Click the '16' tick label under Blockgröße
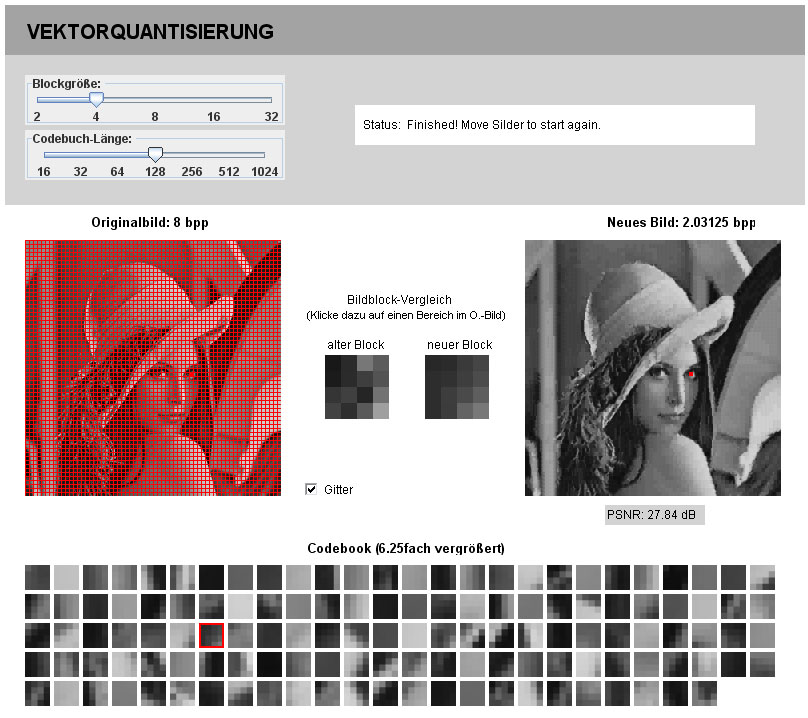808x718 pixels. (x=213, y=117)
